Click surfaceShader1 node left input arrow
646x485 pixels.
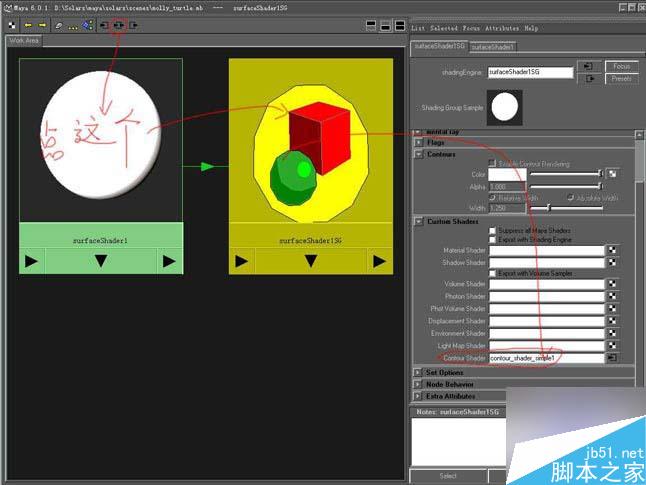coord(31,261)
